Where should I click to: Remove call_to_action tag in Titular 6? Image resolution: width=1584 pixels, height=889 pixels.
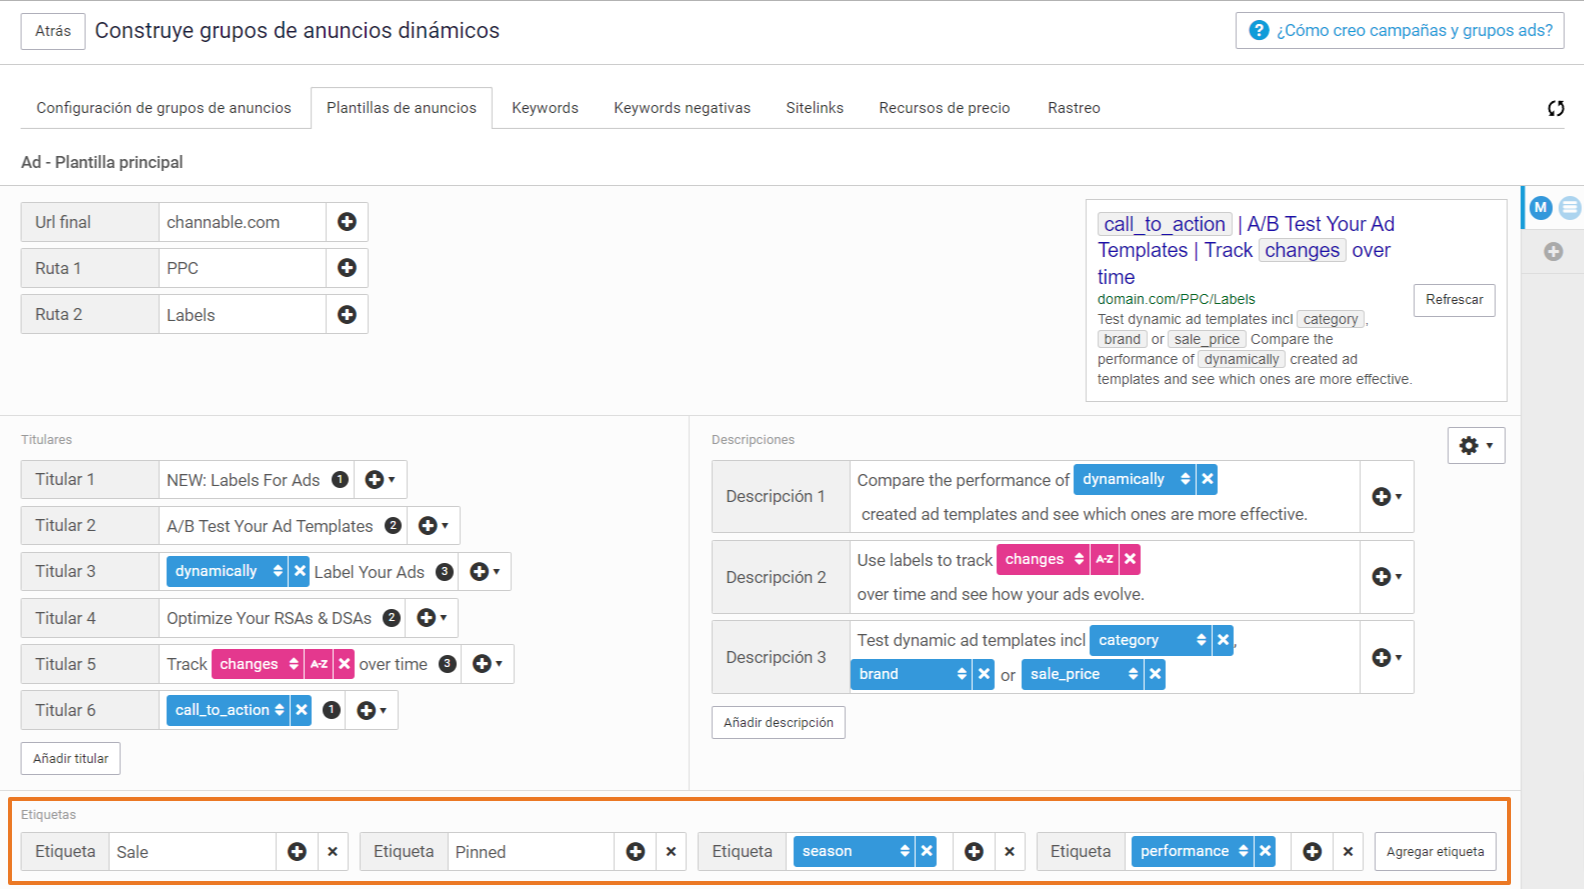tap(301, 710)
